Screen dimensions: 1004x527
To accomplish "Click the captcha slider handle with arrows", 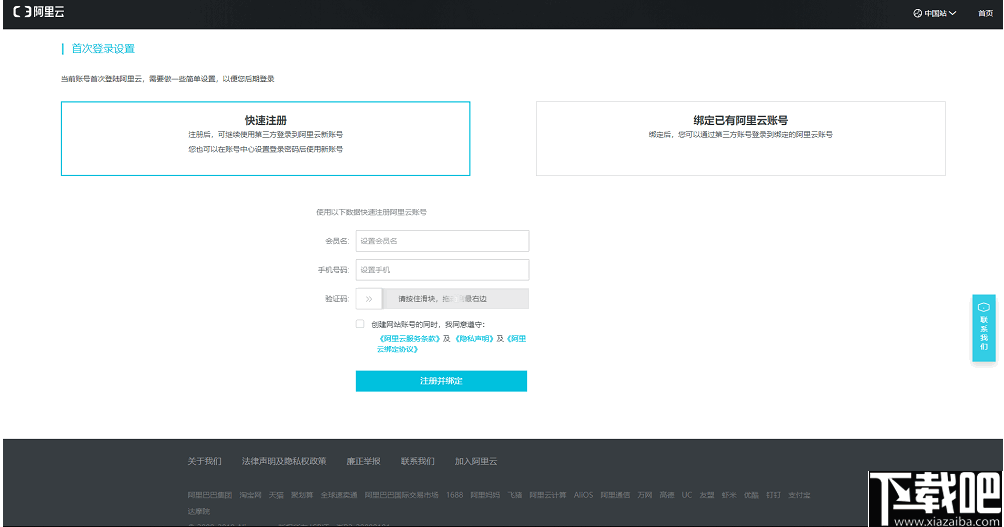I will (x=369, y=299).
